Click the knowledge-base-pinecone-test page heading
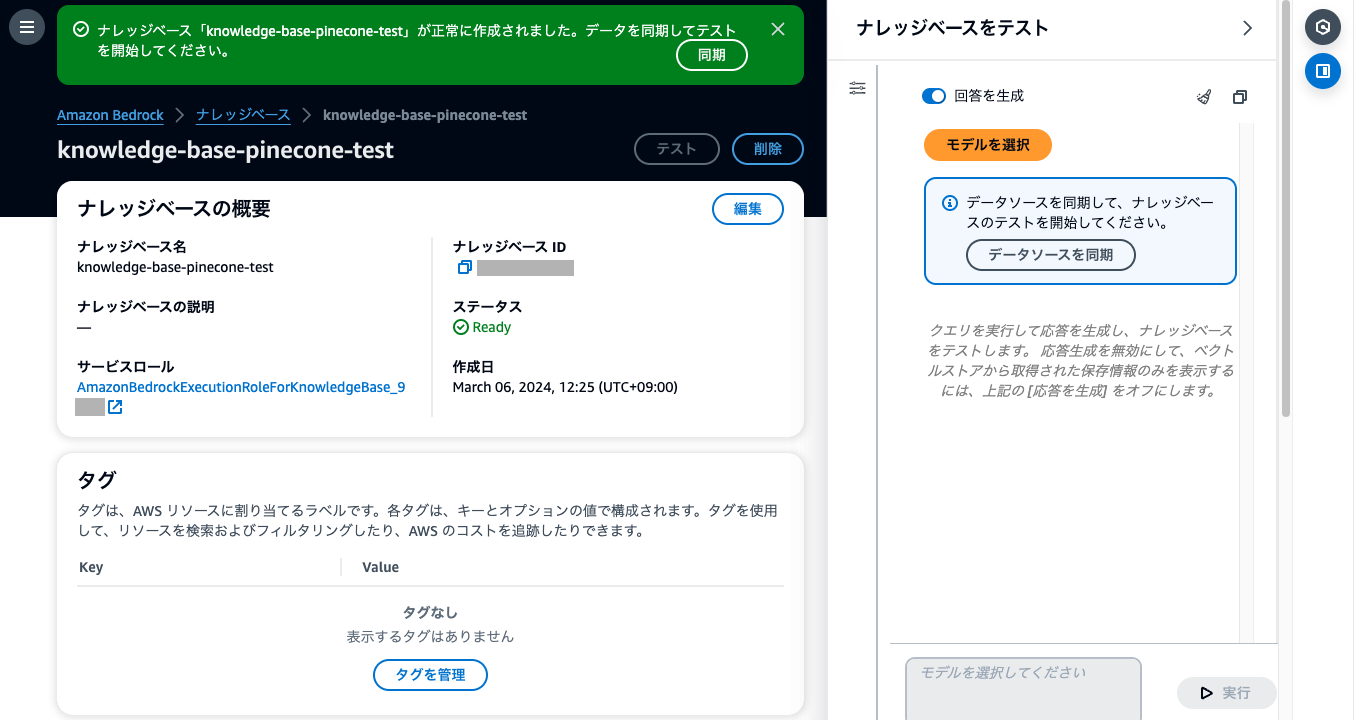This screenshot has width=1354, height=720. point(226,150)
